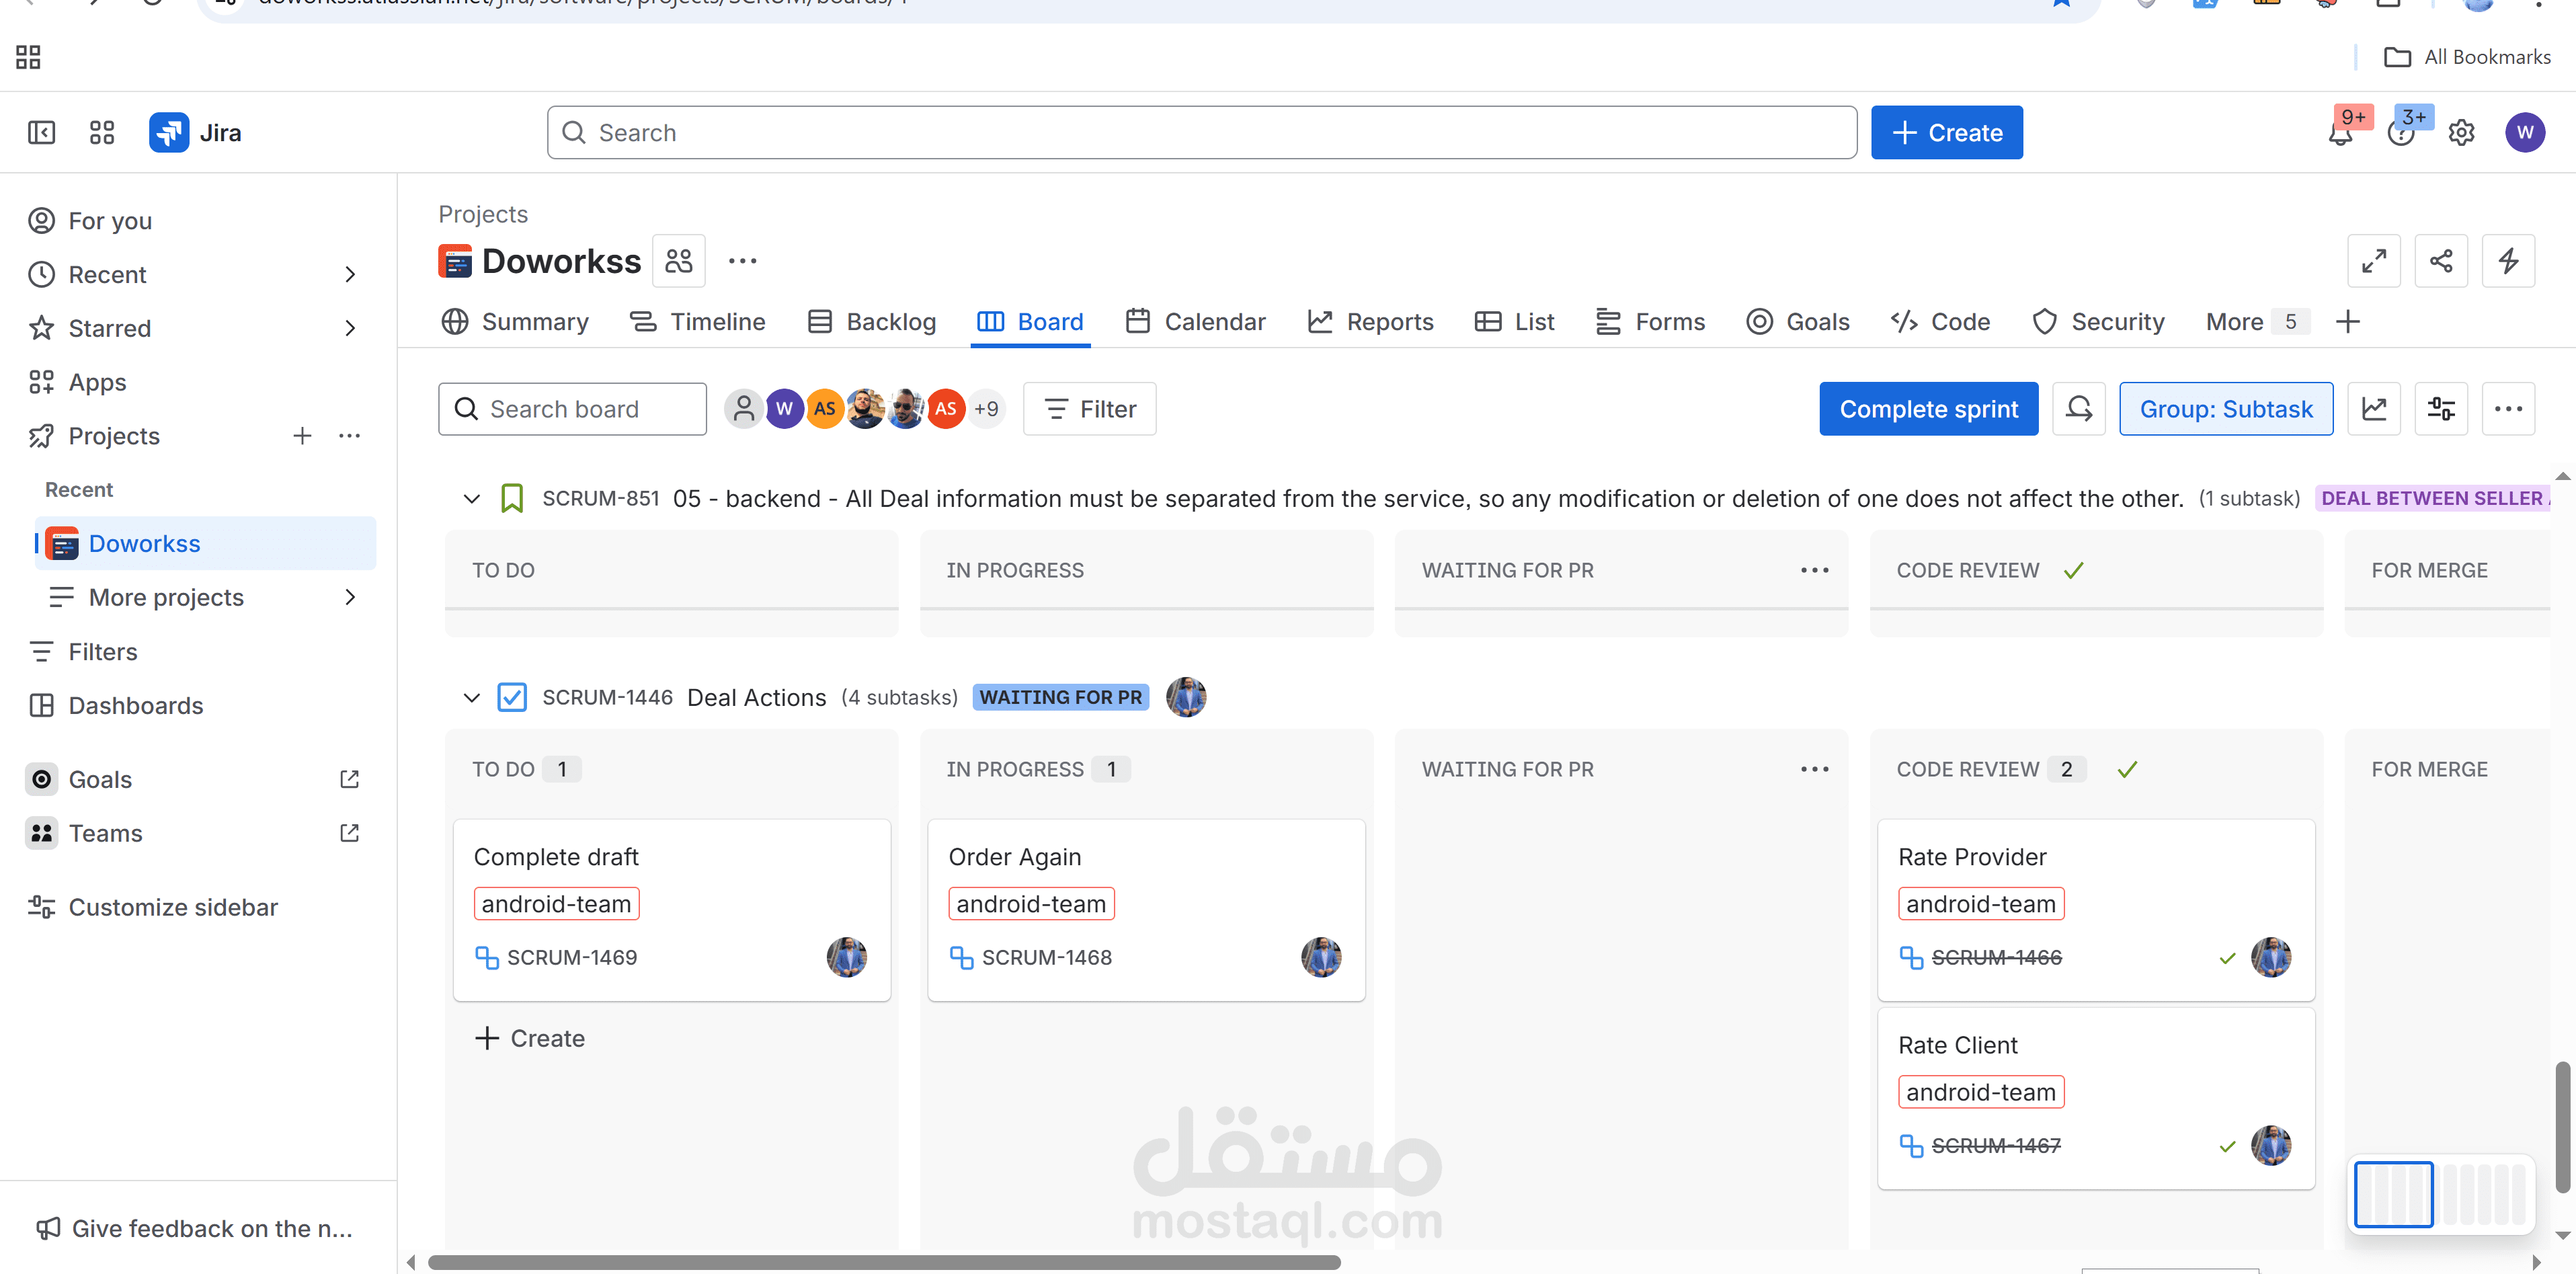Switch to the Backlog tab
The height and width of the screenshot is (1274, 2576).
click(871, 322)
